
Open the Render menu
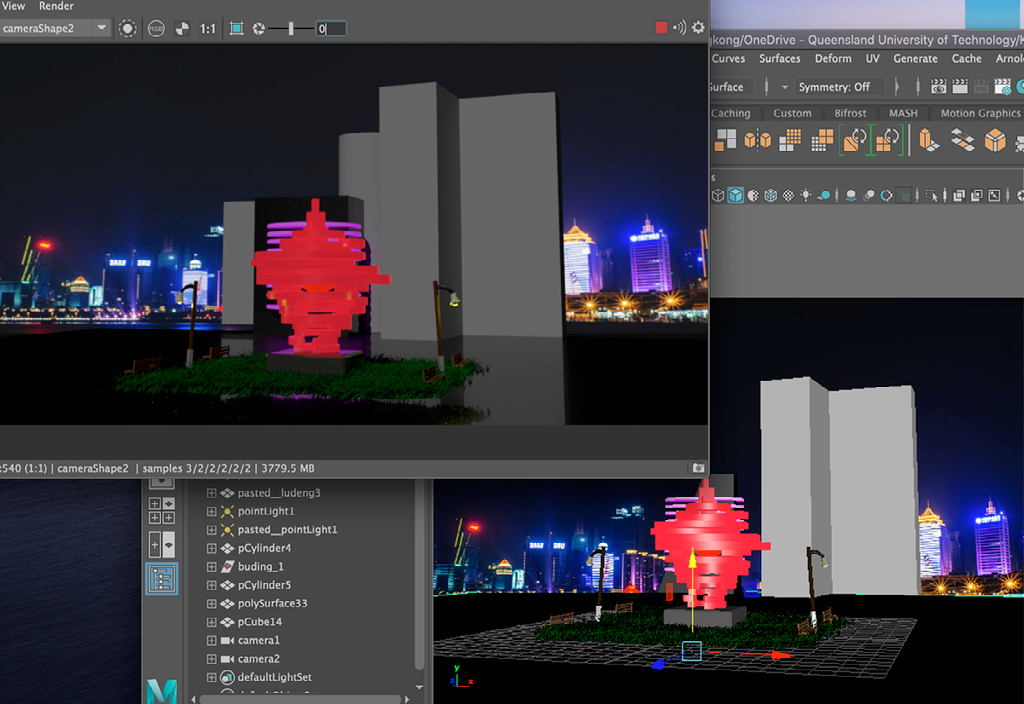(x=56, y=6)
